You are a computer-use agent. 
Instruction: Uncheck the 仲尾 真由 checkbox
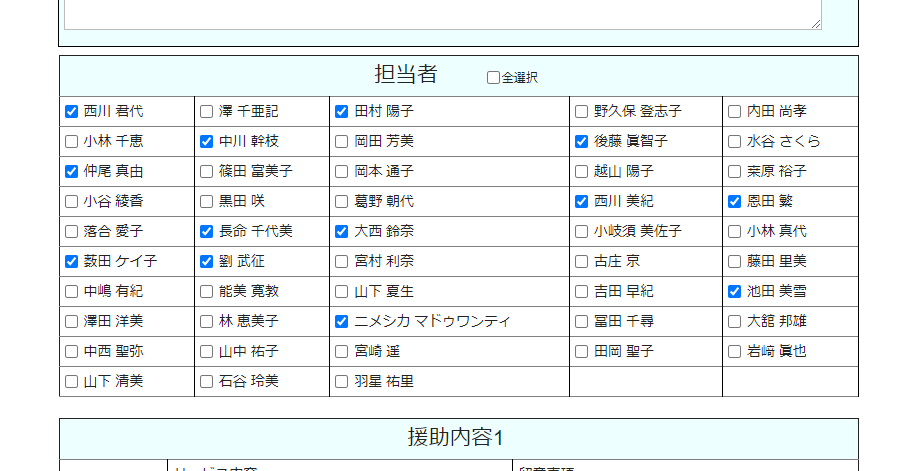(x=71, y=172)
